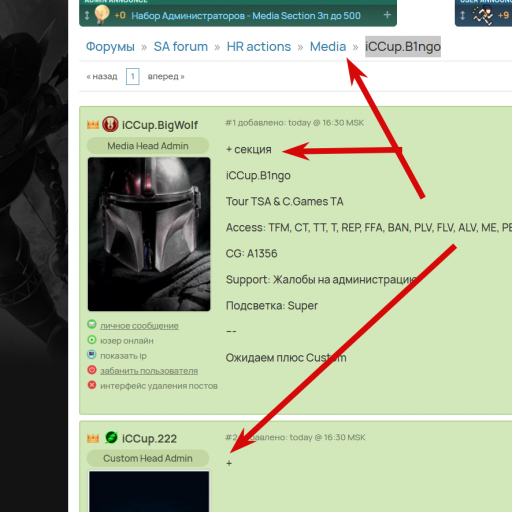Click the running figures icon in user announce

(483, 16)
